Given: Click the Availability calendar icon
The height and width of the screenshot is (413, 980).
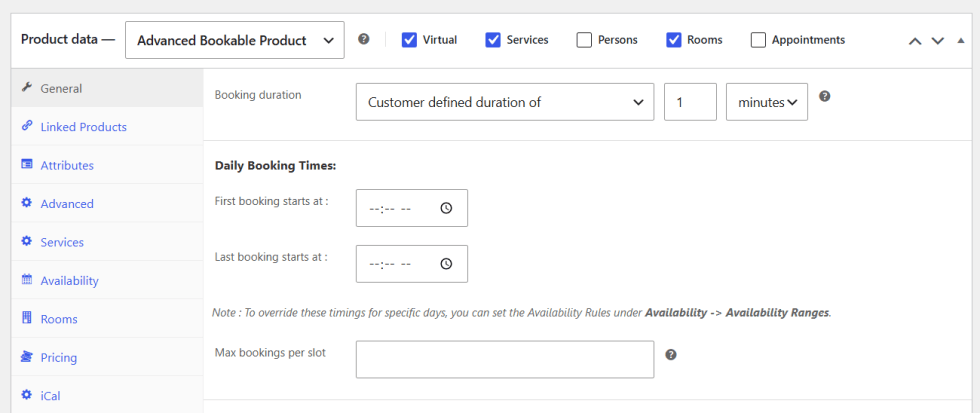Looking at the screenshot, I should (26, 280).
